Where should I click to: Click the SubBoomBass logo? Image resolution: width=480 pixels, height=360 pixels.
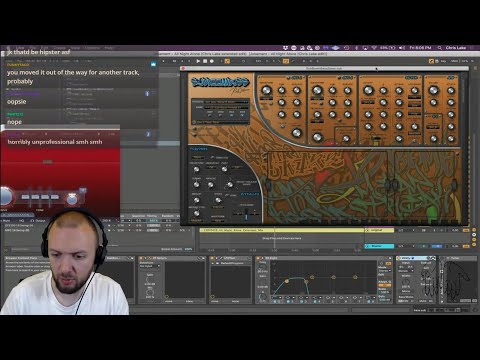point(220,82)
